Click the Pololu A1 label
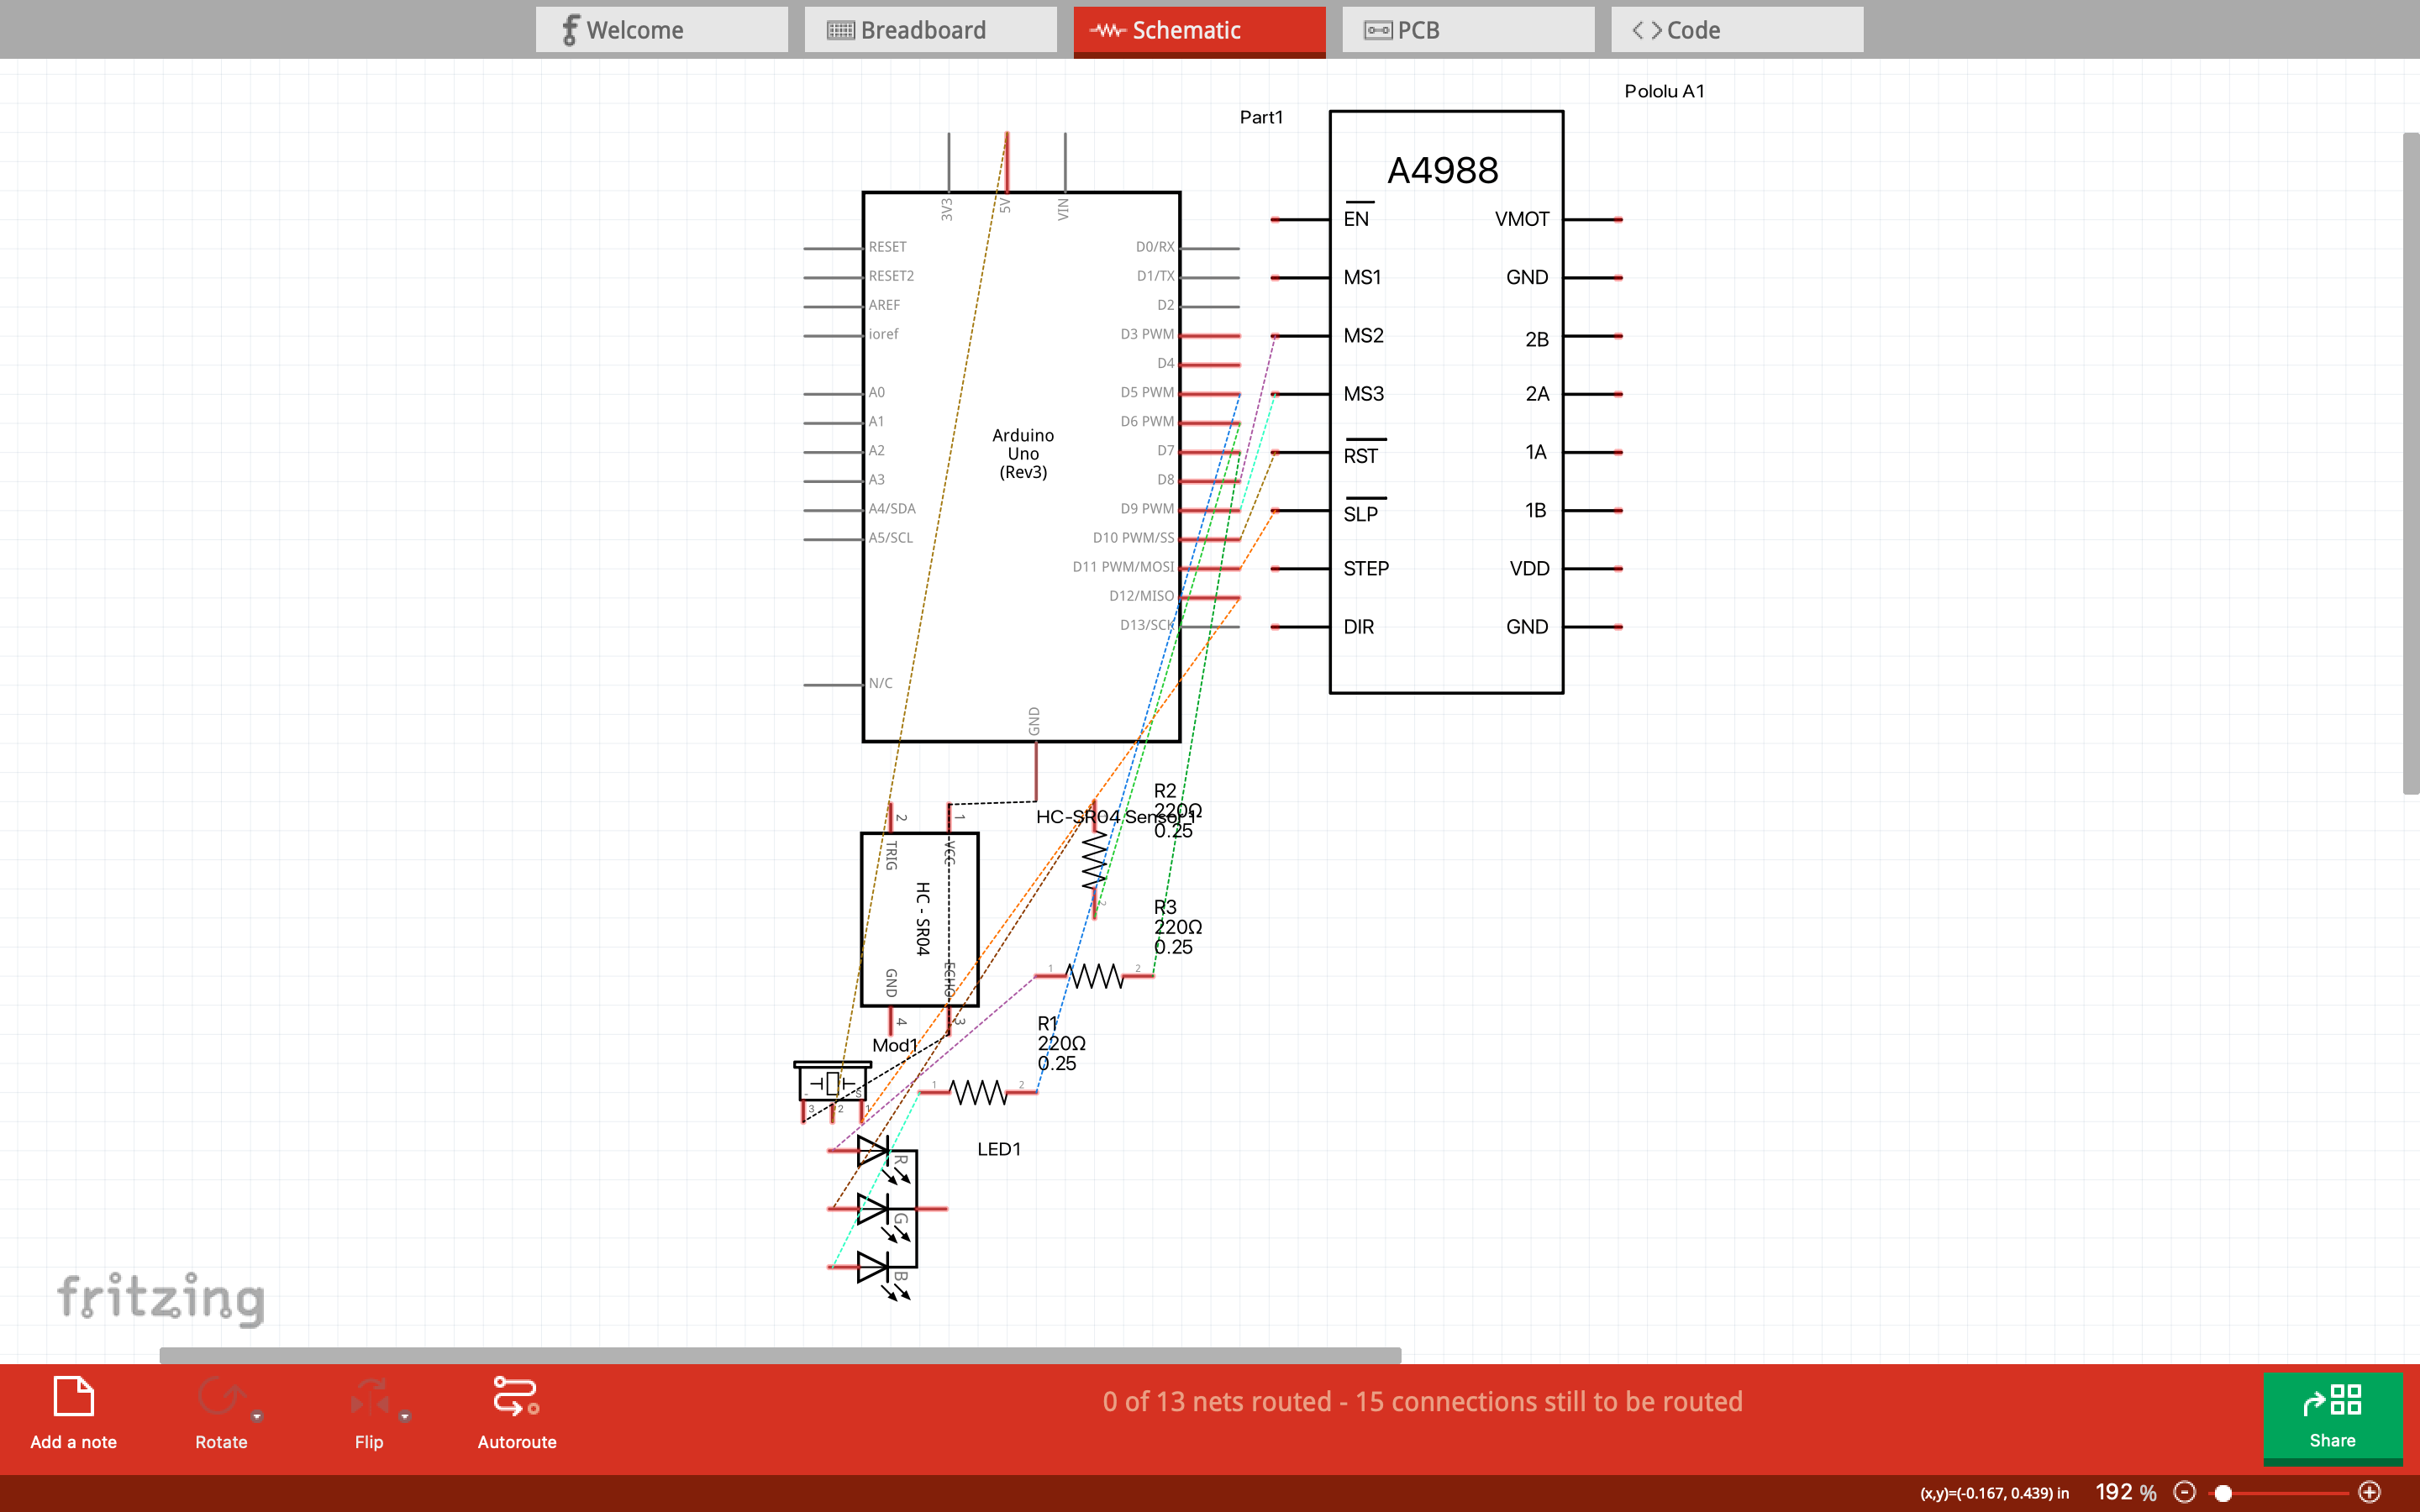The width and height of the screenshot is (2420, 1512). [1664, 91]
